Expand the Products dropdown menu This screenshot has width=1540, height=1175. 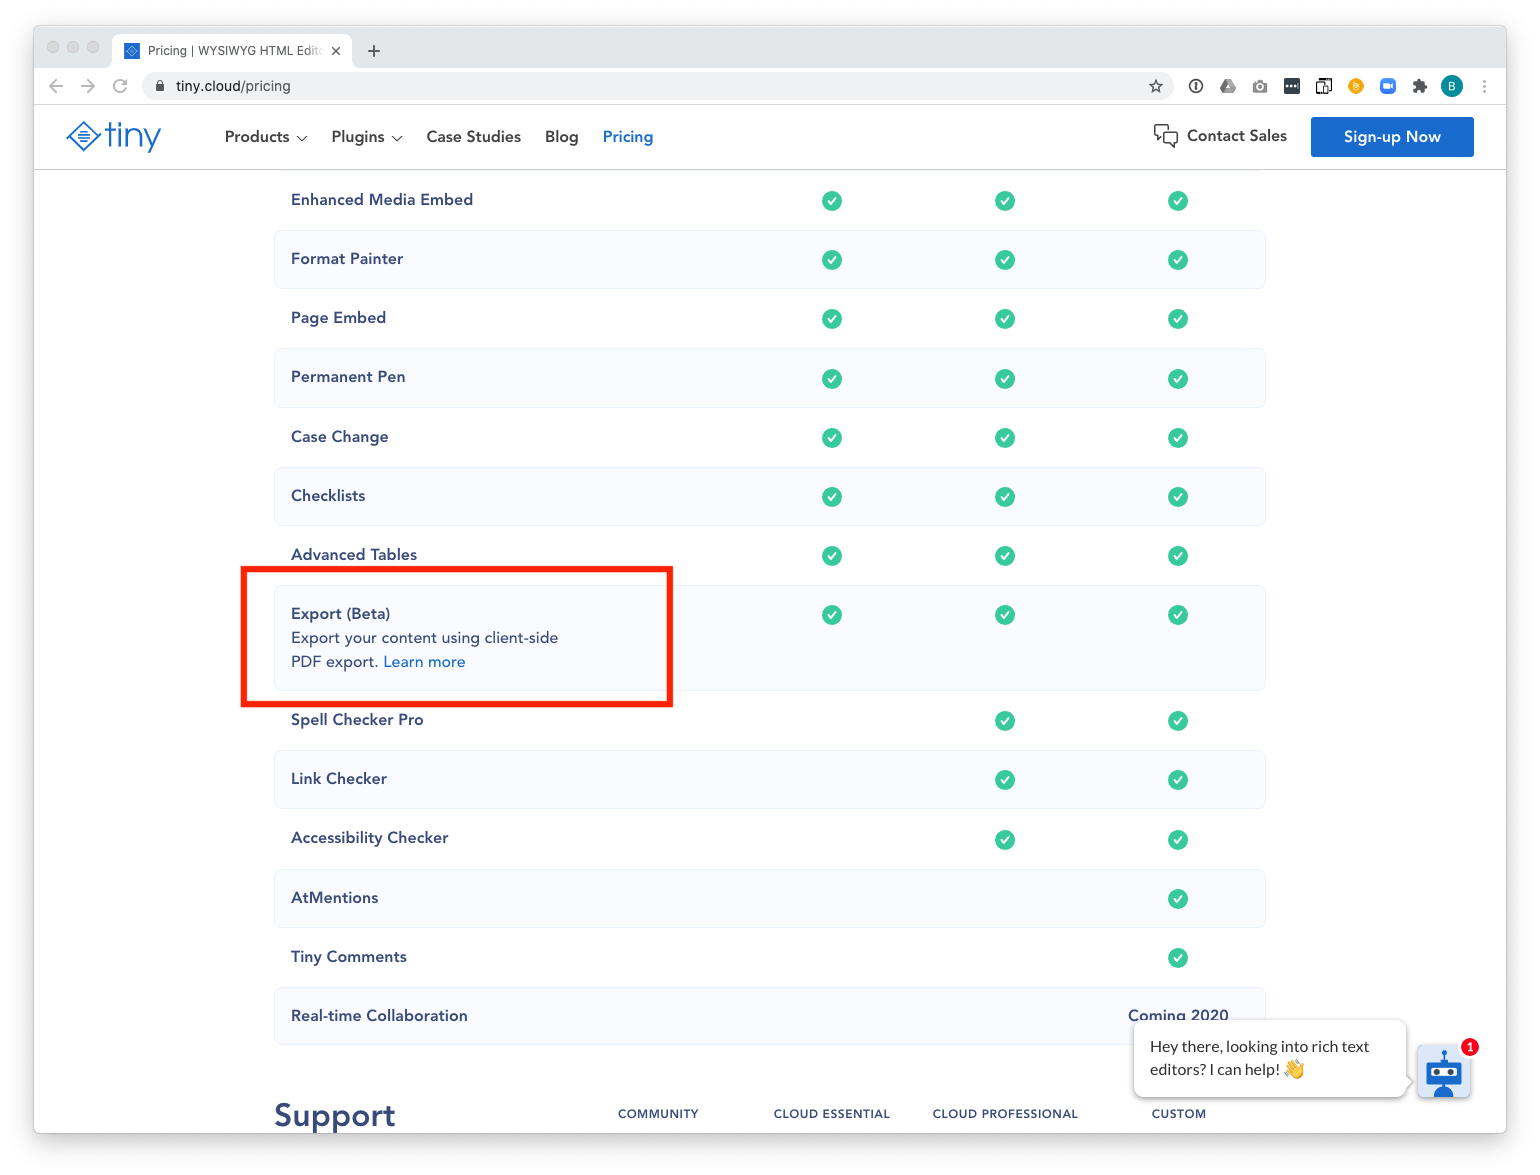(266, 137)
